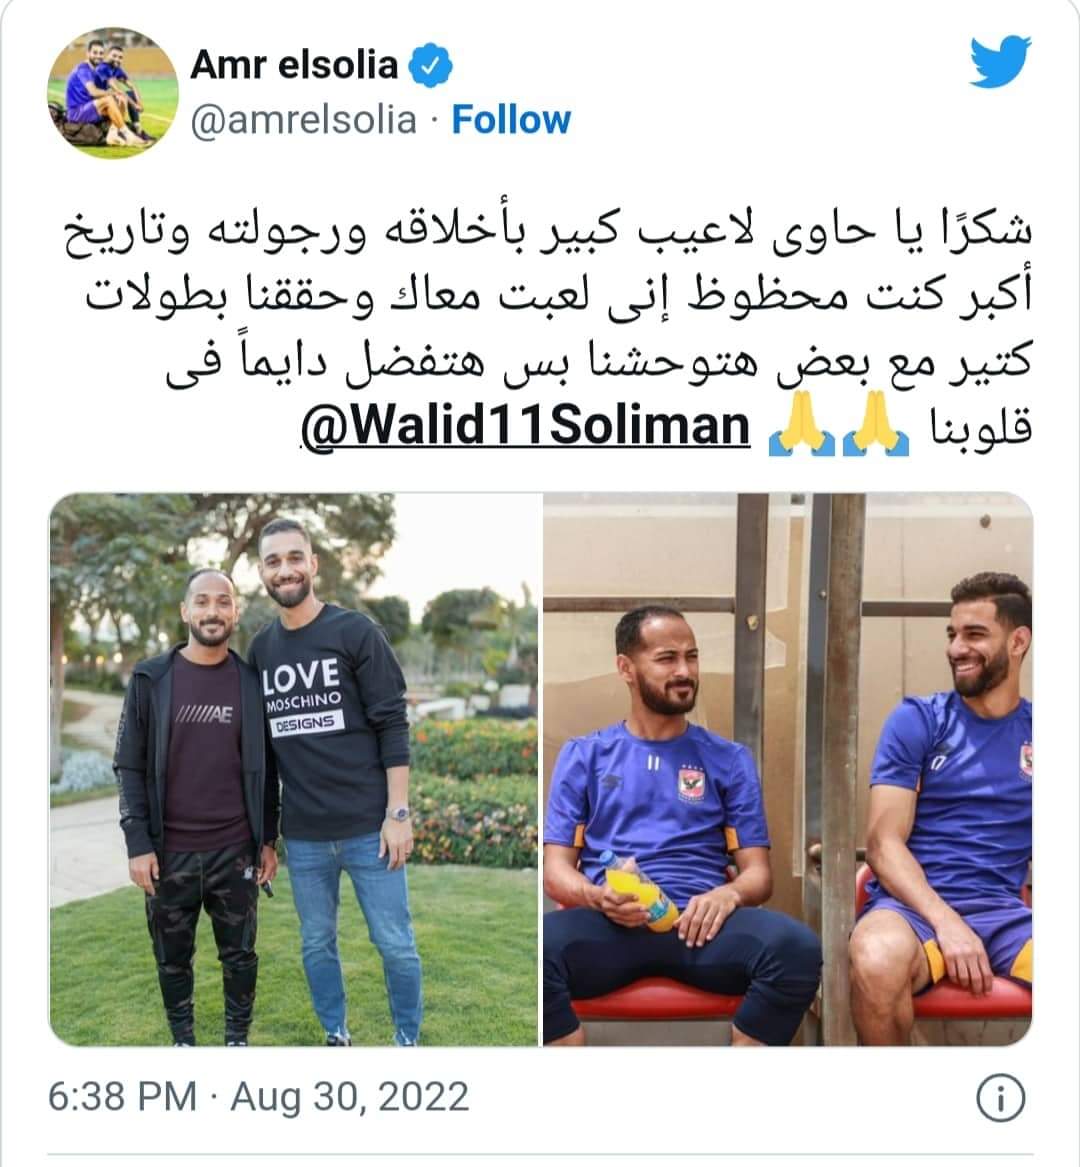Click the club crest on the number 11 jersey

691,784
